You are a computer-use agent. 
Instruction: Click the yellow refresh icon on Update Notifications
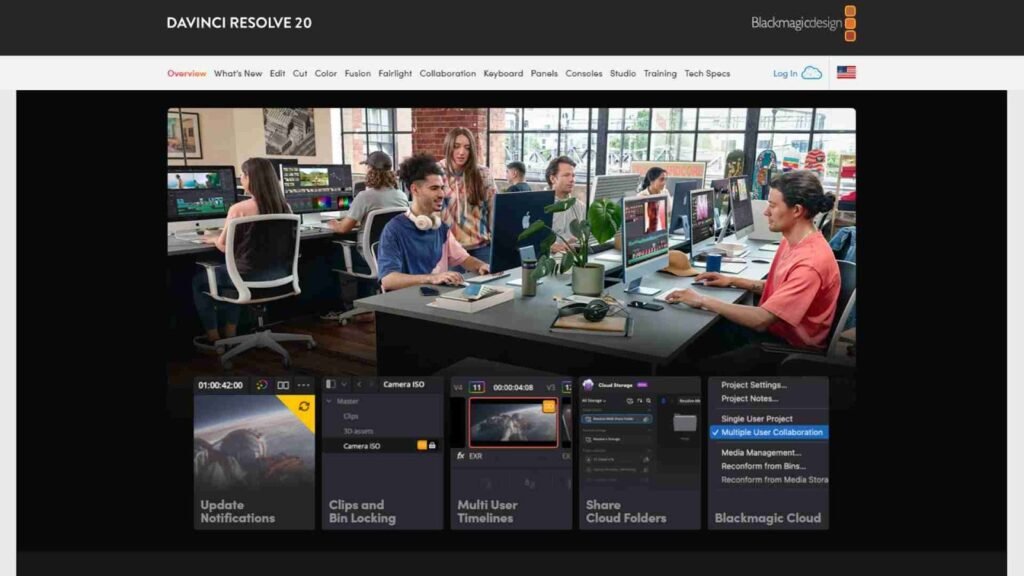coord(304,405)
